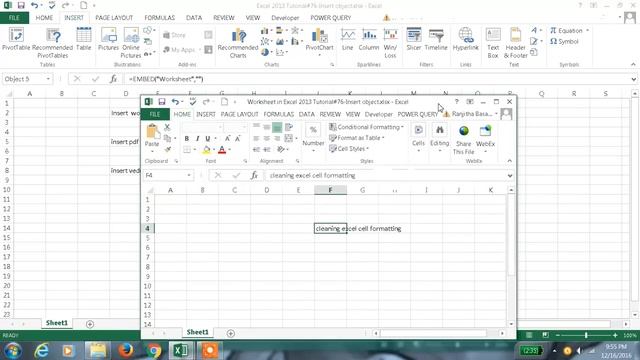Open Recommended Charts
This screenshot has width=640, height=360.
coord(238,43)
